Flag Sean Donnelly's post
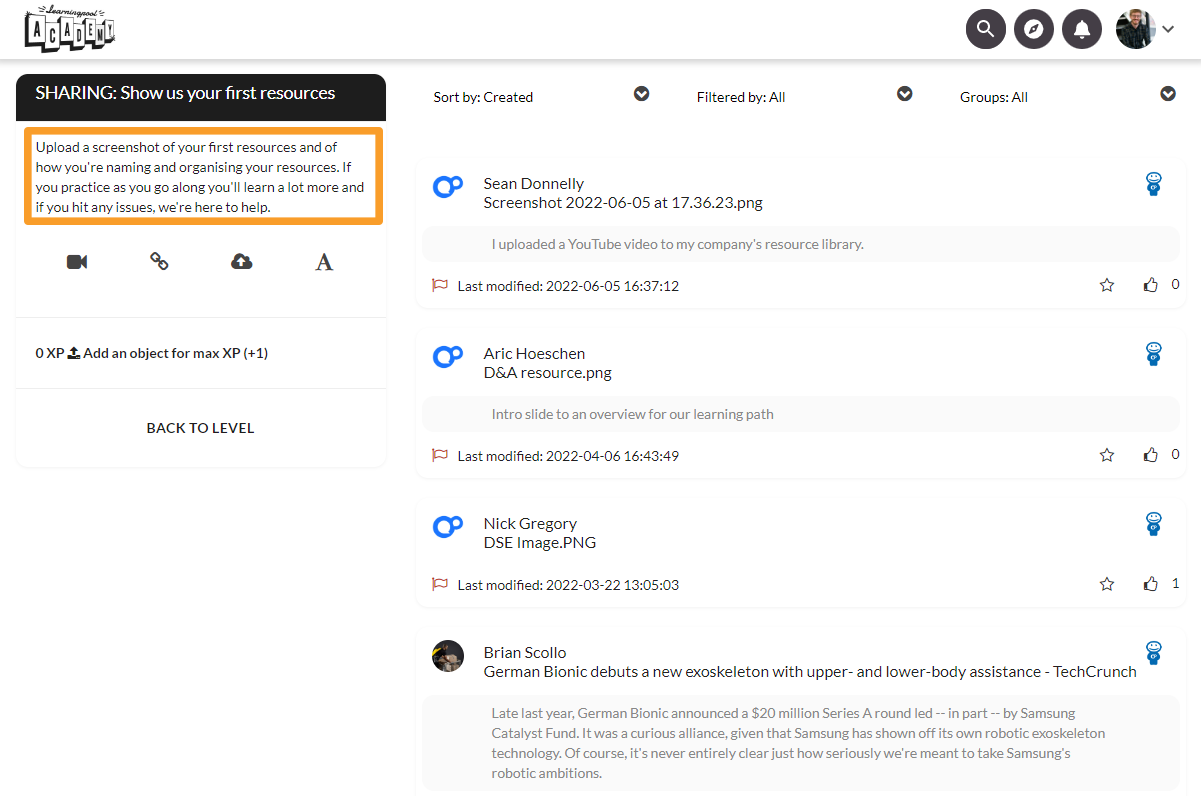The width and height of the screenshot is (1201, 796). tap(439, 285)
